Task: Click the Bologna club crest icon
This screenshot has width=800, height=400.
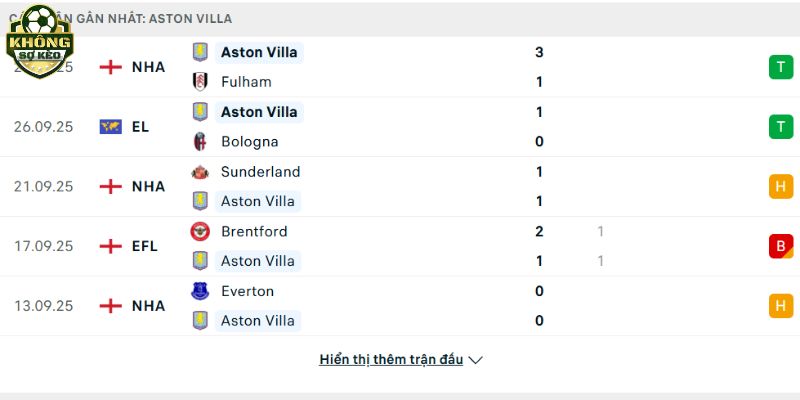Action: [200, 142]
